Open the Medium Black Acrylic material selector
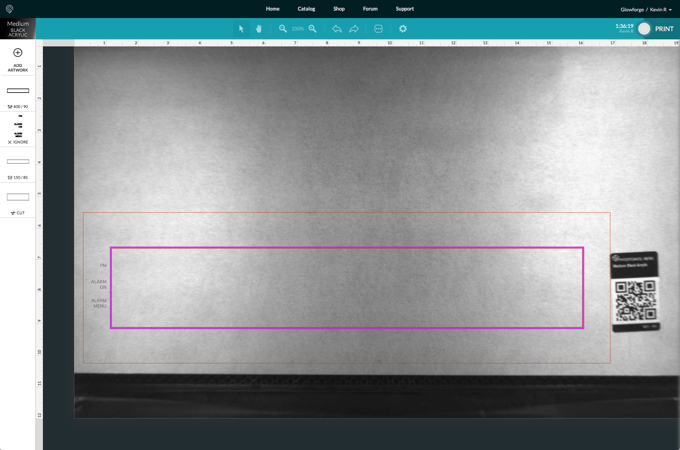The image size is (680, 450). point(18,29)
